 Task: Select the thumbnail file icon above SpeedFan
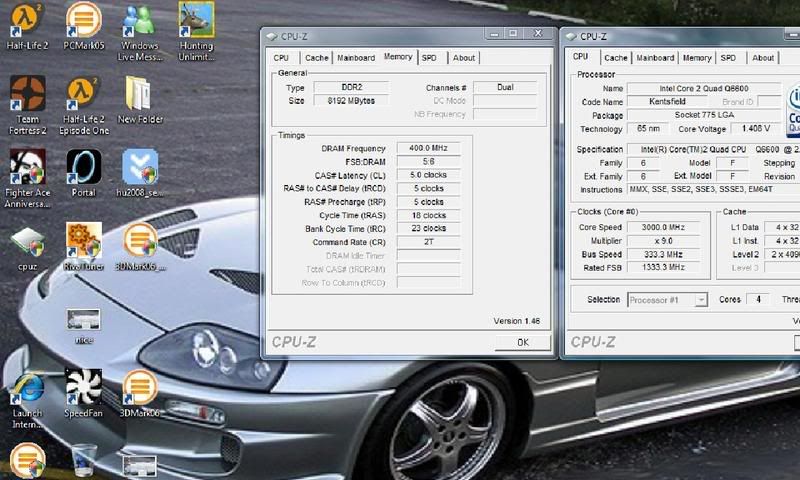tap(84, 325)
